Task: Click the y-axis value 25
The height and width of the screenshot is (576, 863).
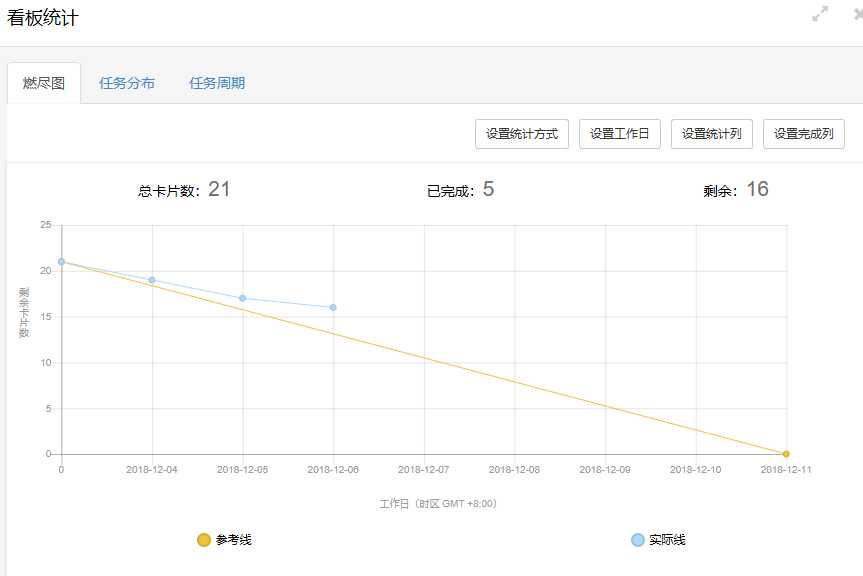Action: [x=46, y=224]
